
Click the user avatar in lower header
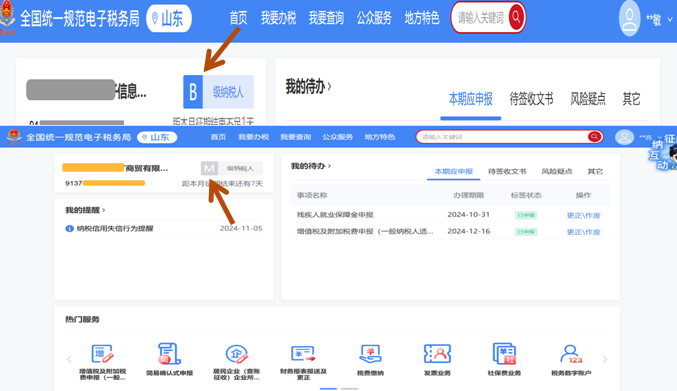pyautogui.click(x=624, y=137)
